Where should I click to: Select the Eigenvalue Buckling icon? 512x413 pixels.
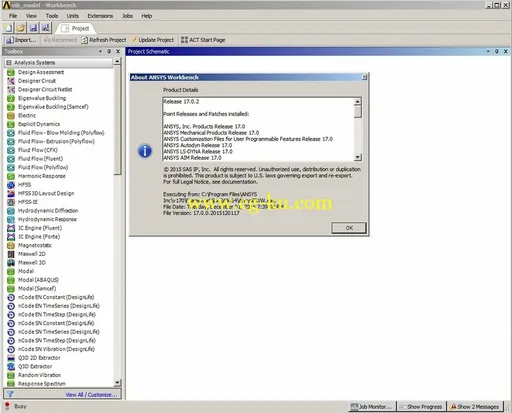tap(11, 98)
